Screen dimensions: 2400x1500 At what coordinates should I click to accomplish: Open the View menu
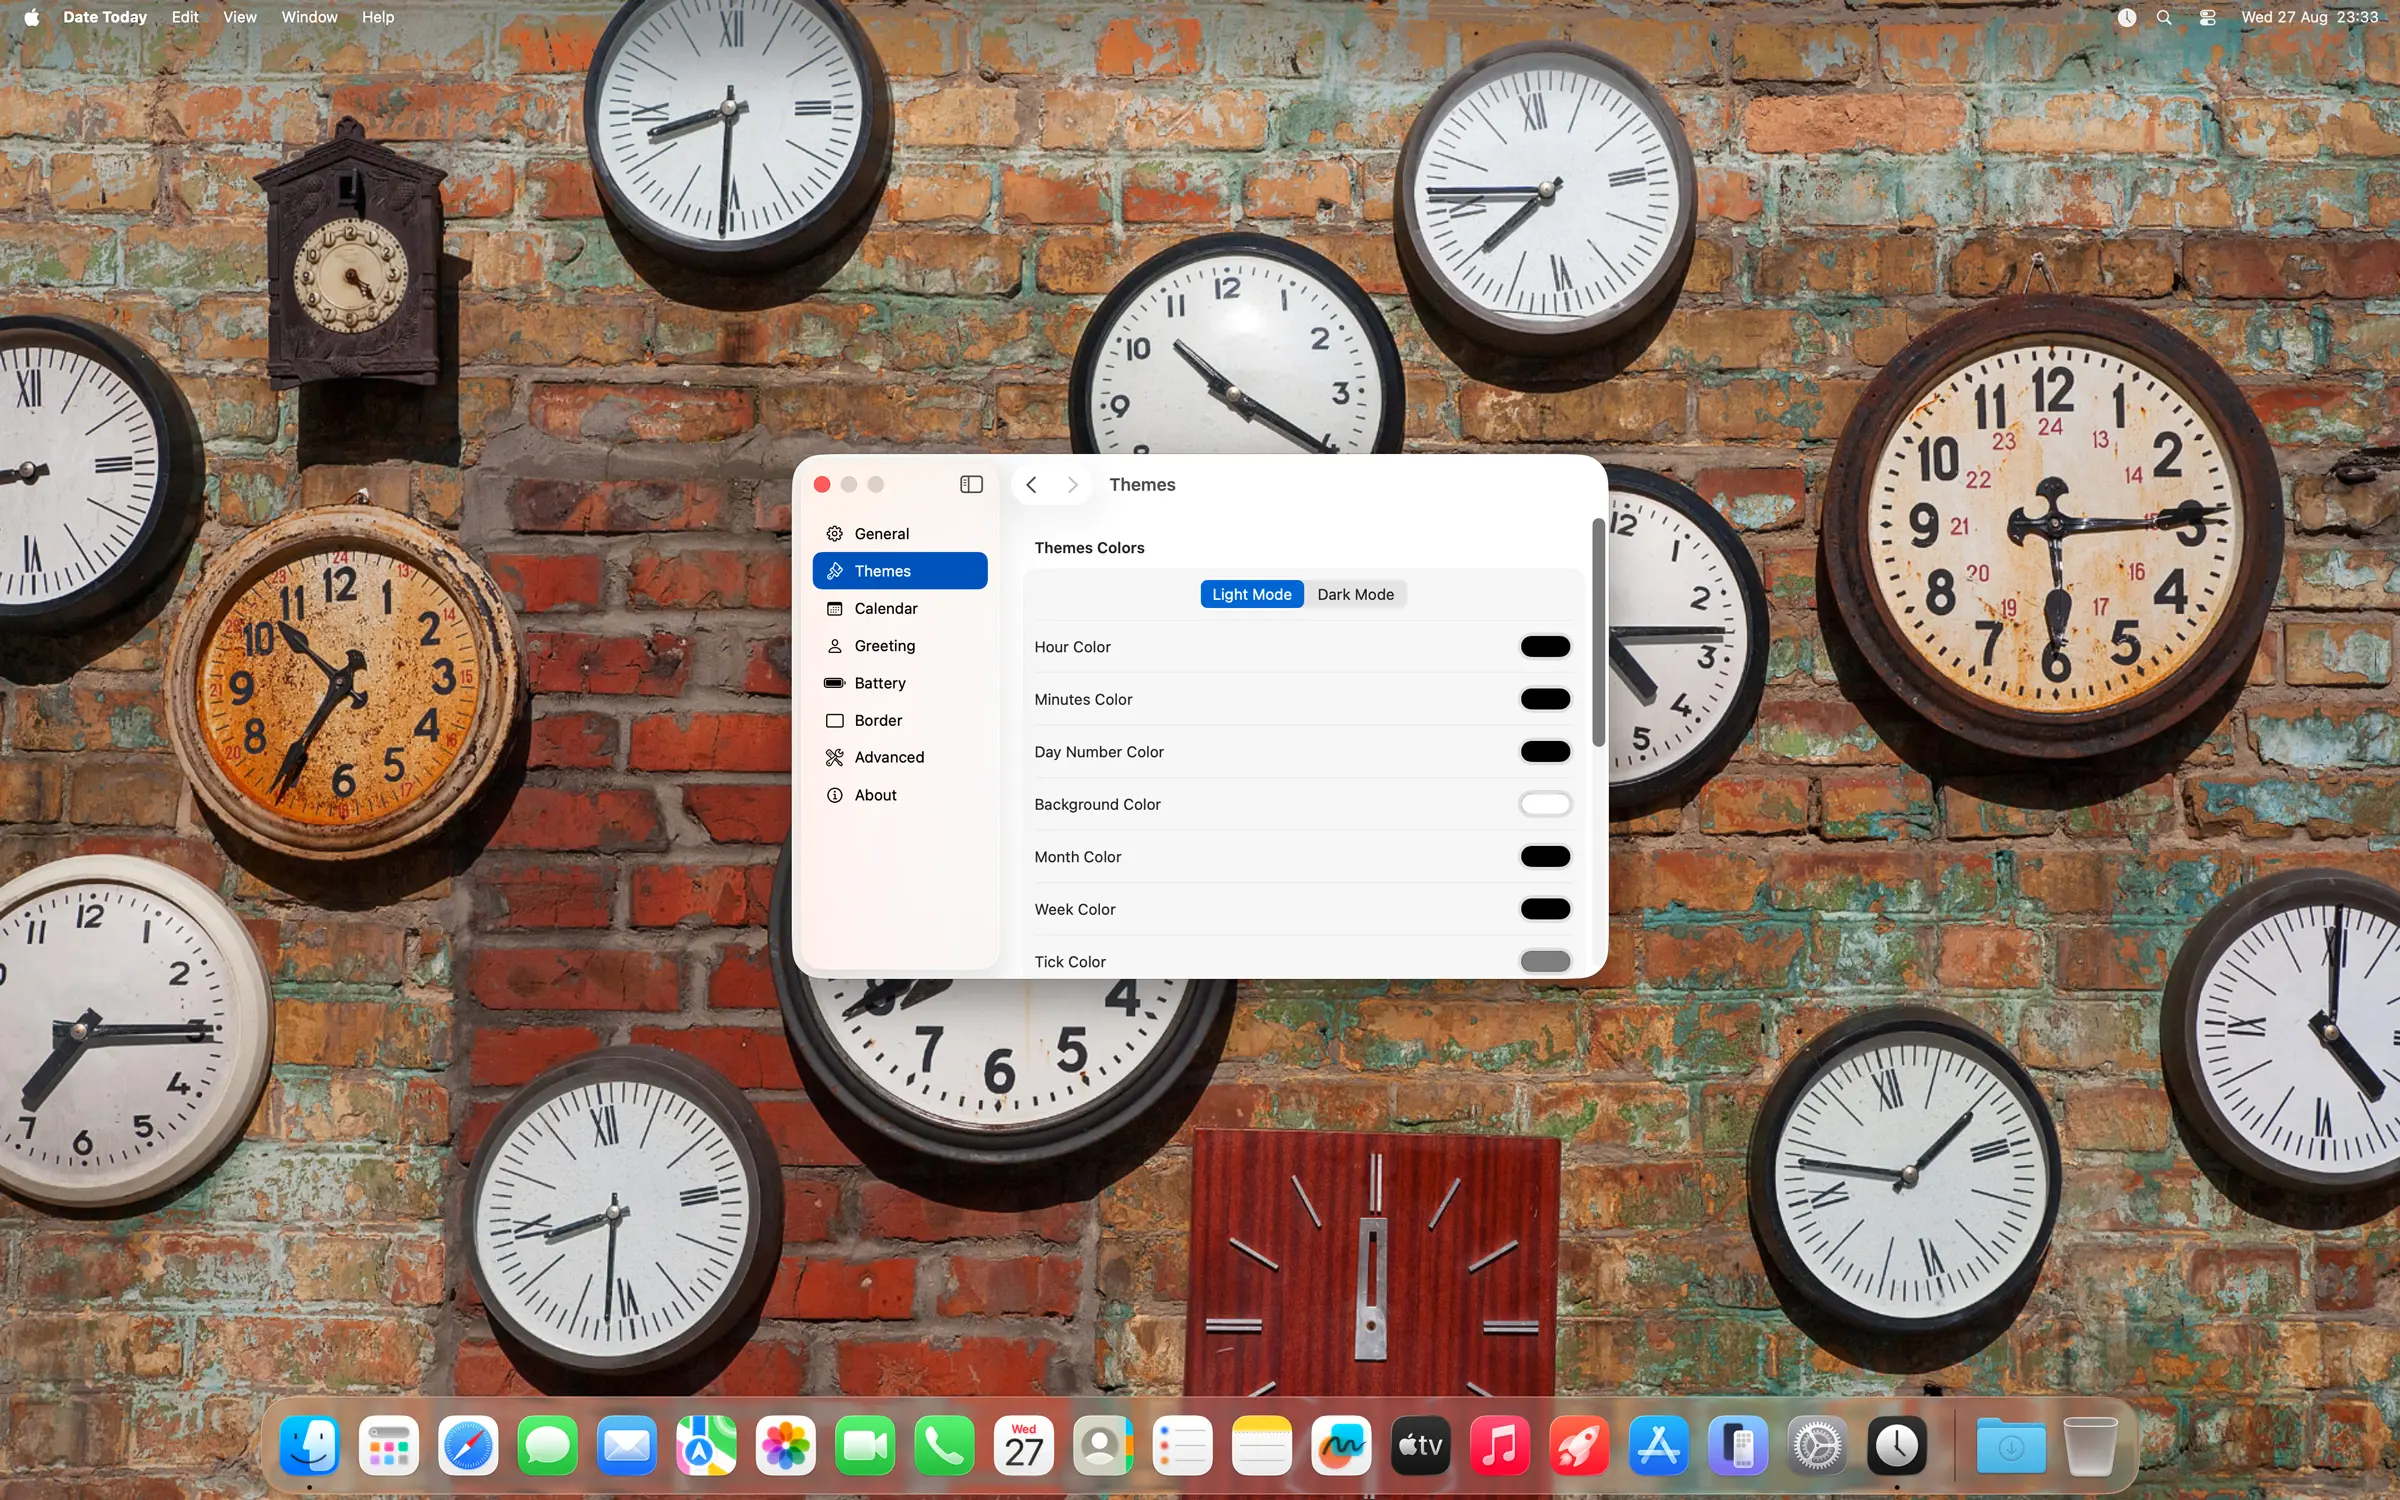pos(240,17)
